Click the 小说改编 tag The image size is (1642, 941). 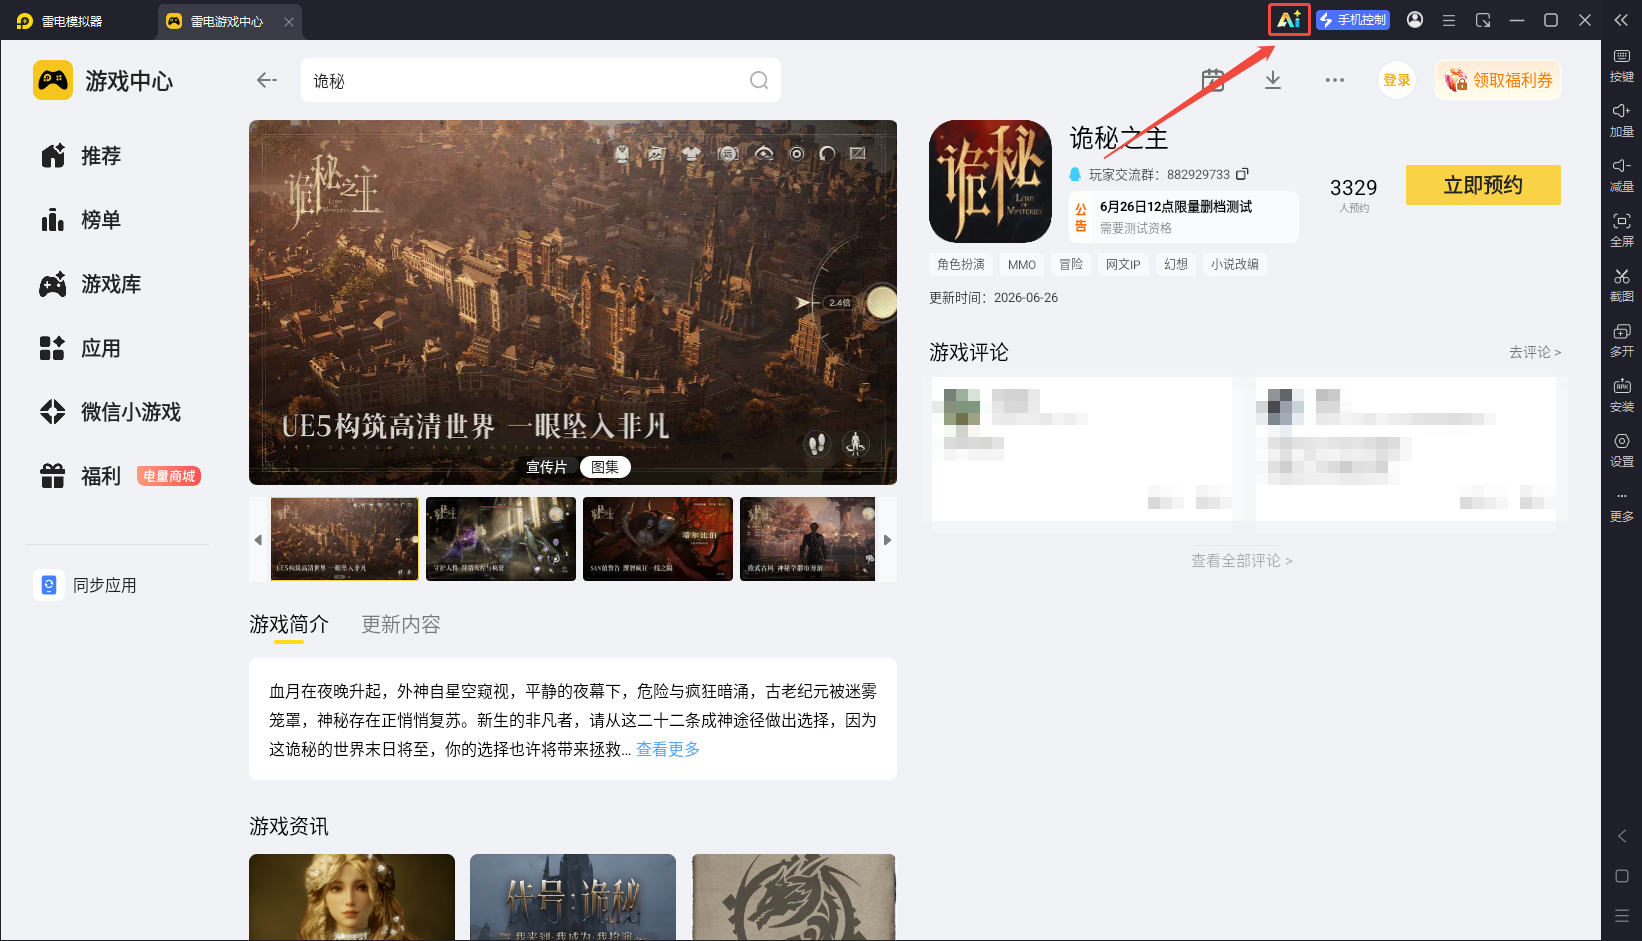point(1235,264)
